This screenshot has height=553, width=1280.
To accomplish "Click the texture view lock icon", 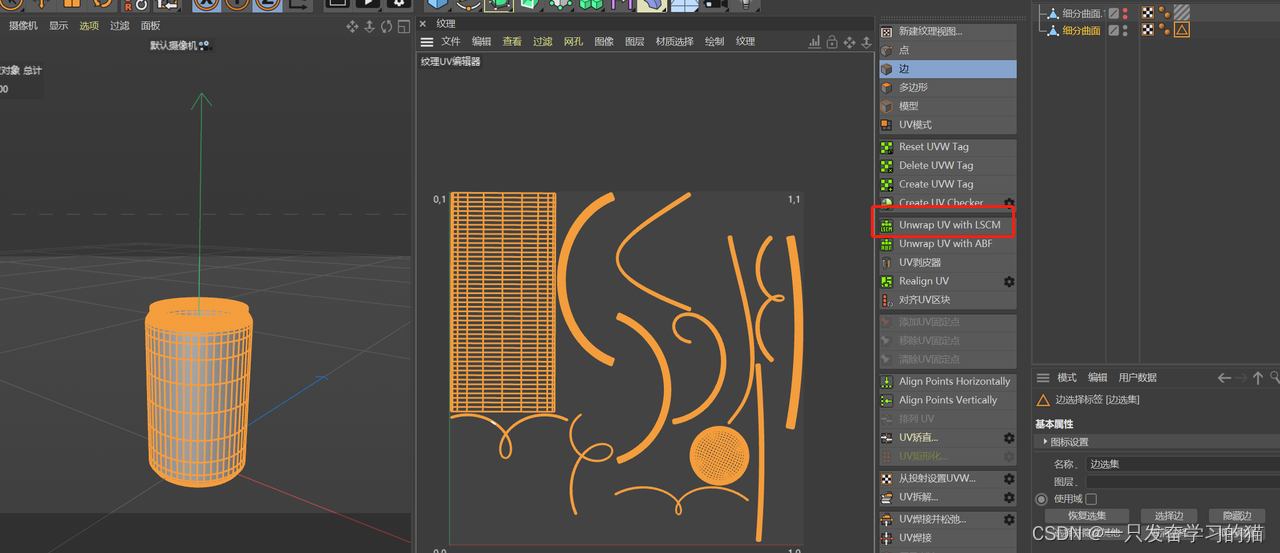I will pos(831,42).
